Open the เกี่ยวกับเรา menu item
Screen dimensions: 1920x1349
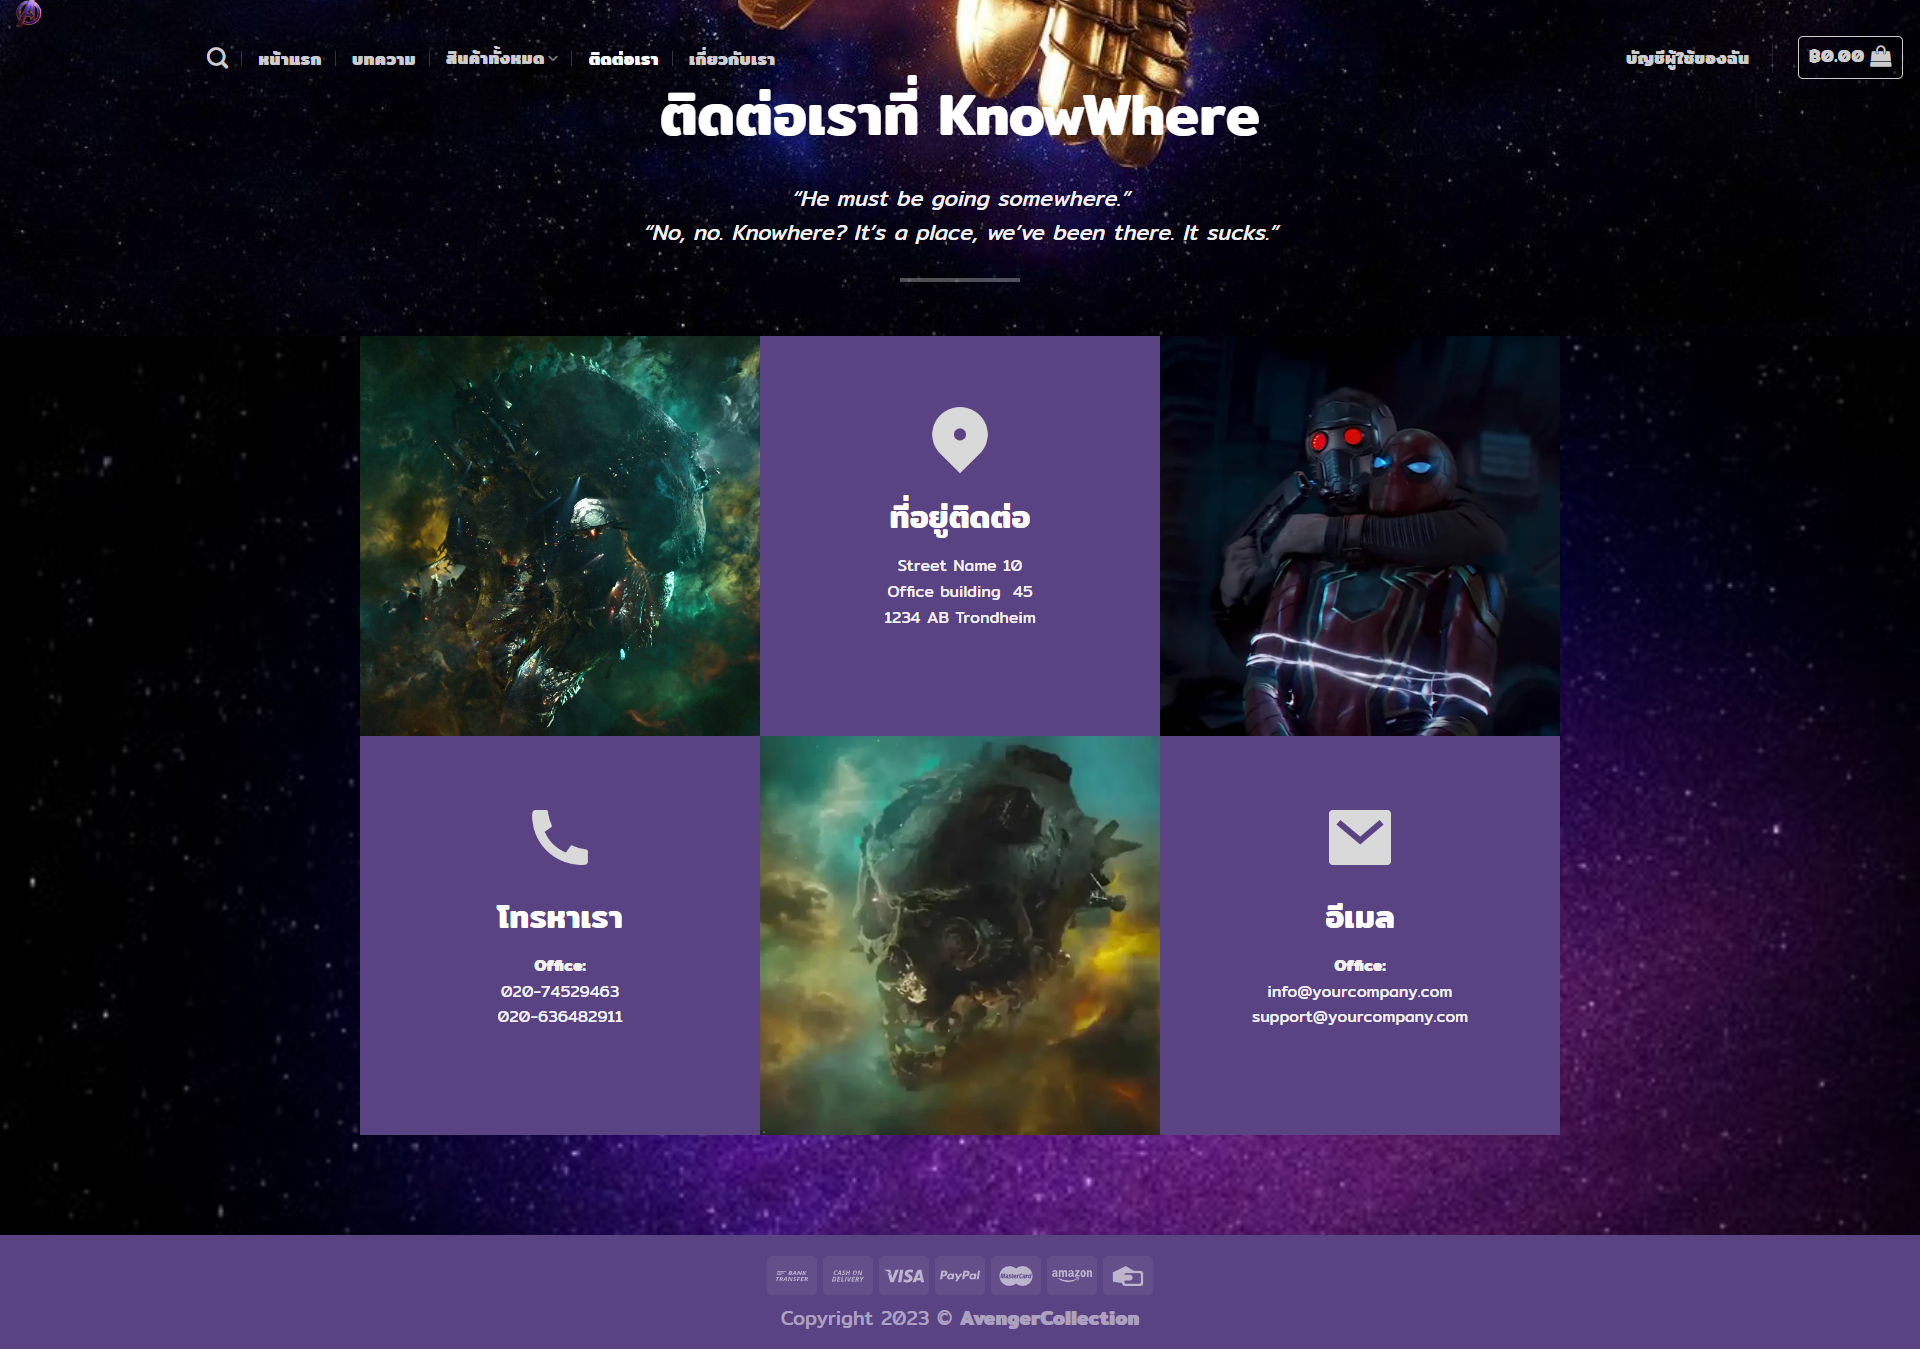coord(732,59)
